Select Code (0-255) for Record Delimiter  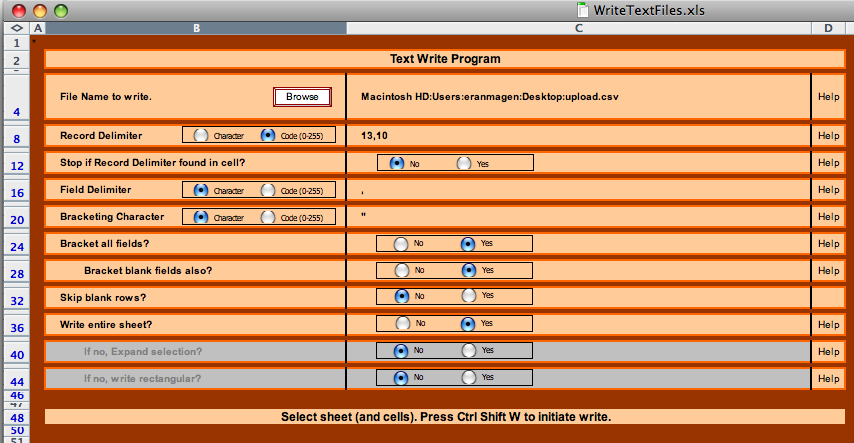pos(268,135)
